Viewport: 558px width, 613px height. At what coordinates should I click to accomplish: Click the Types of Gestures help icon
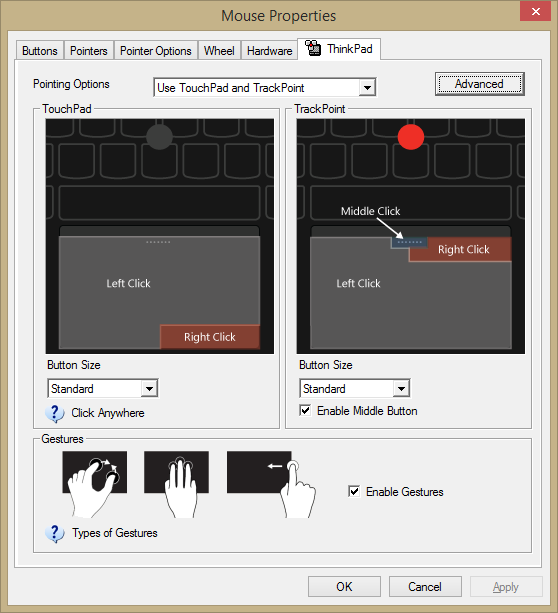click(55, 533)
